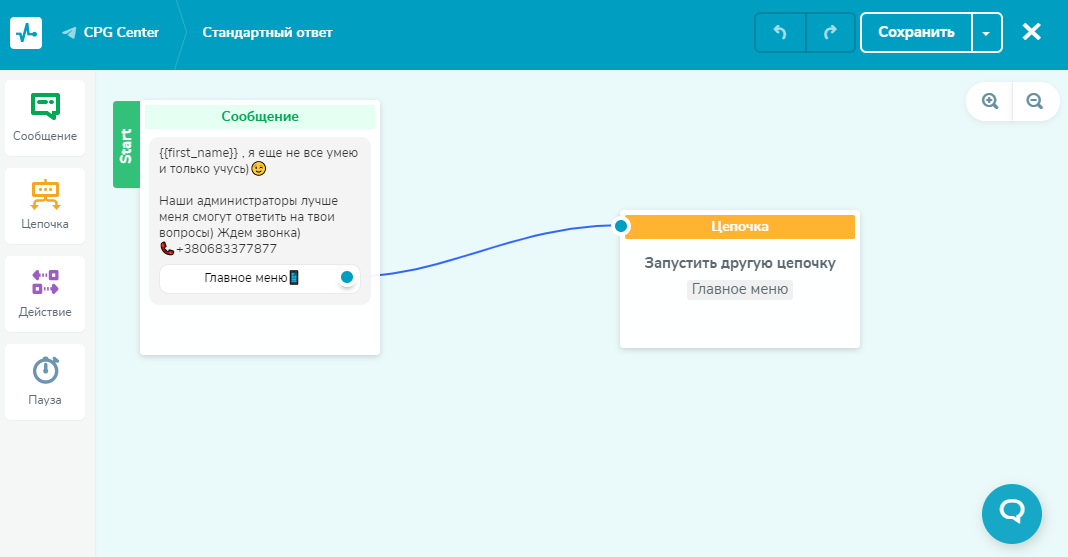Click the Цепочка block input connector
Screen dimensions: 1068x557
coord(621,226)
